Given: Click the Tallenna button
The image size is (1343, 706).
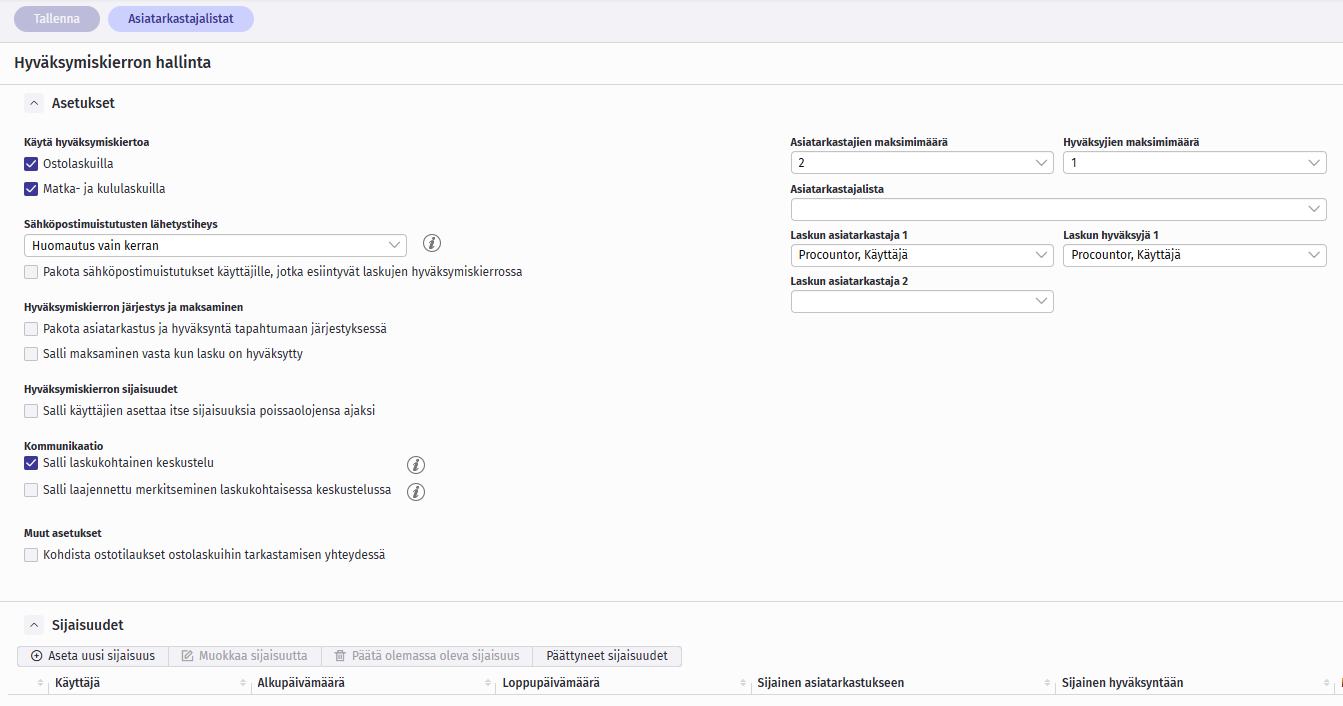Looking at the screenshot, I should point(57,19).
